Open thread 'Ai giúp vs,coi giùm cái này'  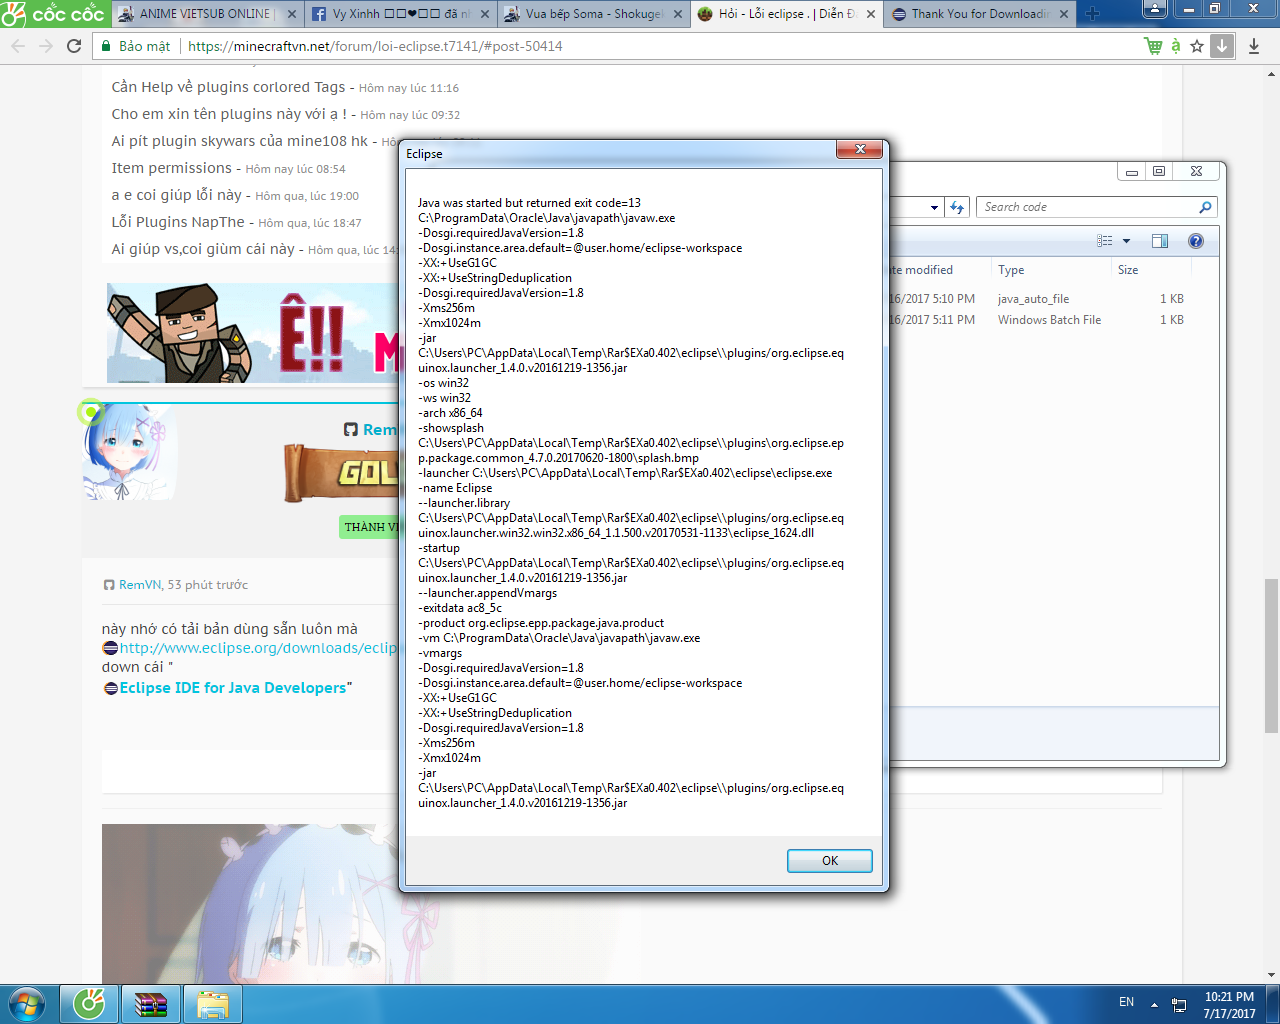[x=203, y=249]
